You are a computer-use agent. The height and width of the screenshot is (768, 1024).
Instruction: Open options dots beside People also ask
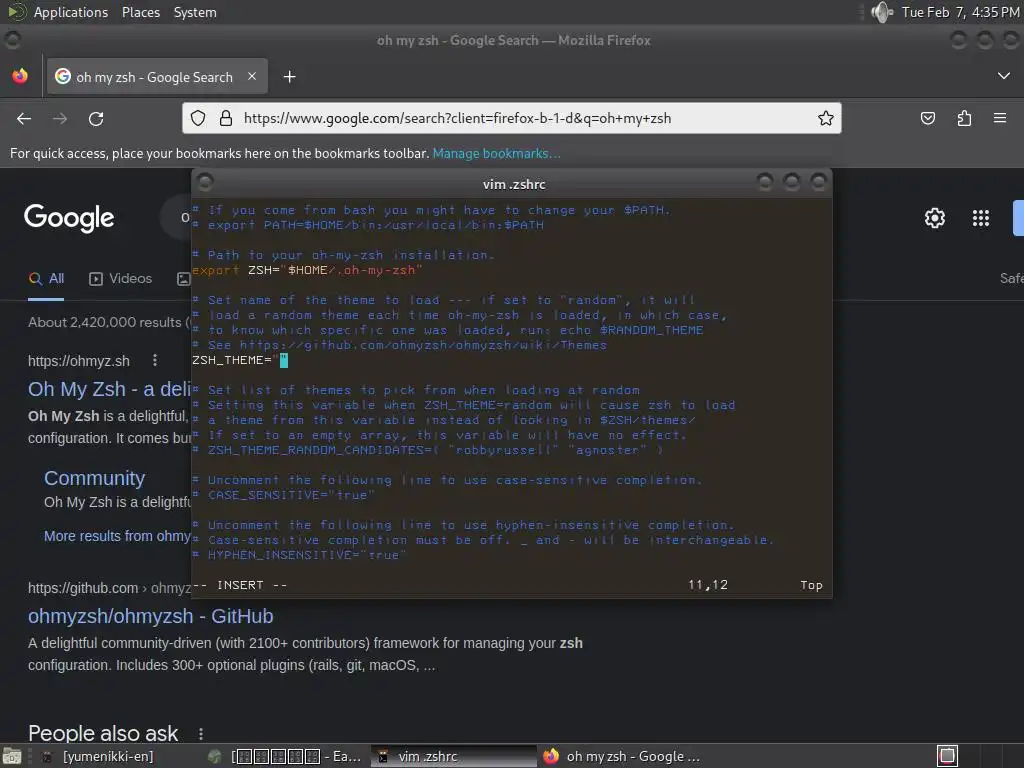click(201, 733)
